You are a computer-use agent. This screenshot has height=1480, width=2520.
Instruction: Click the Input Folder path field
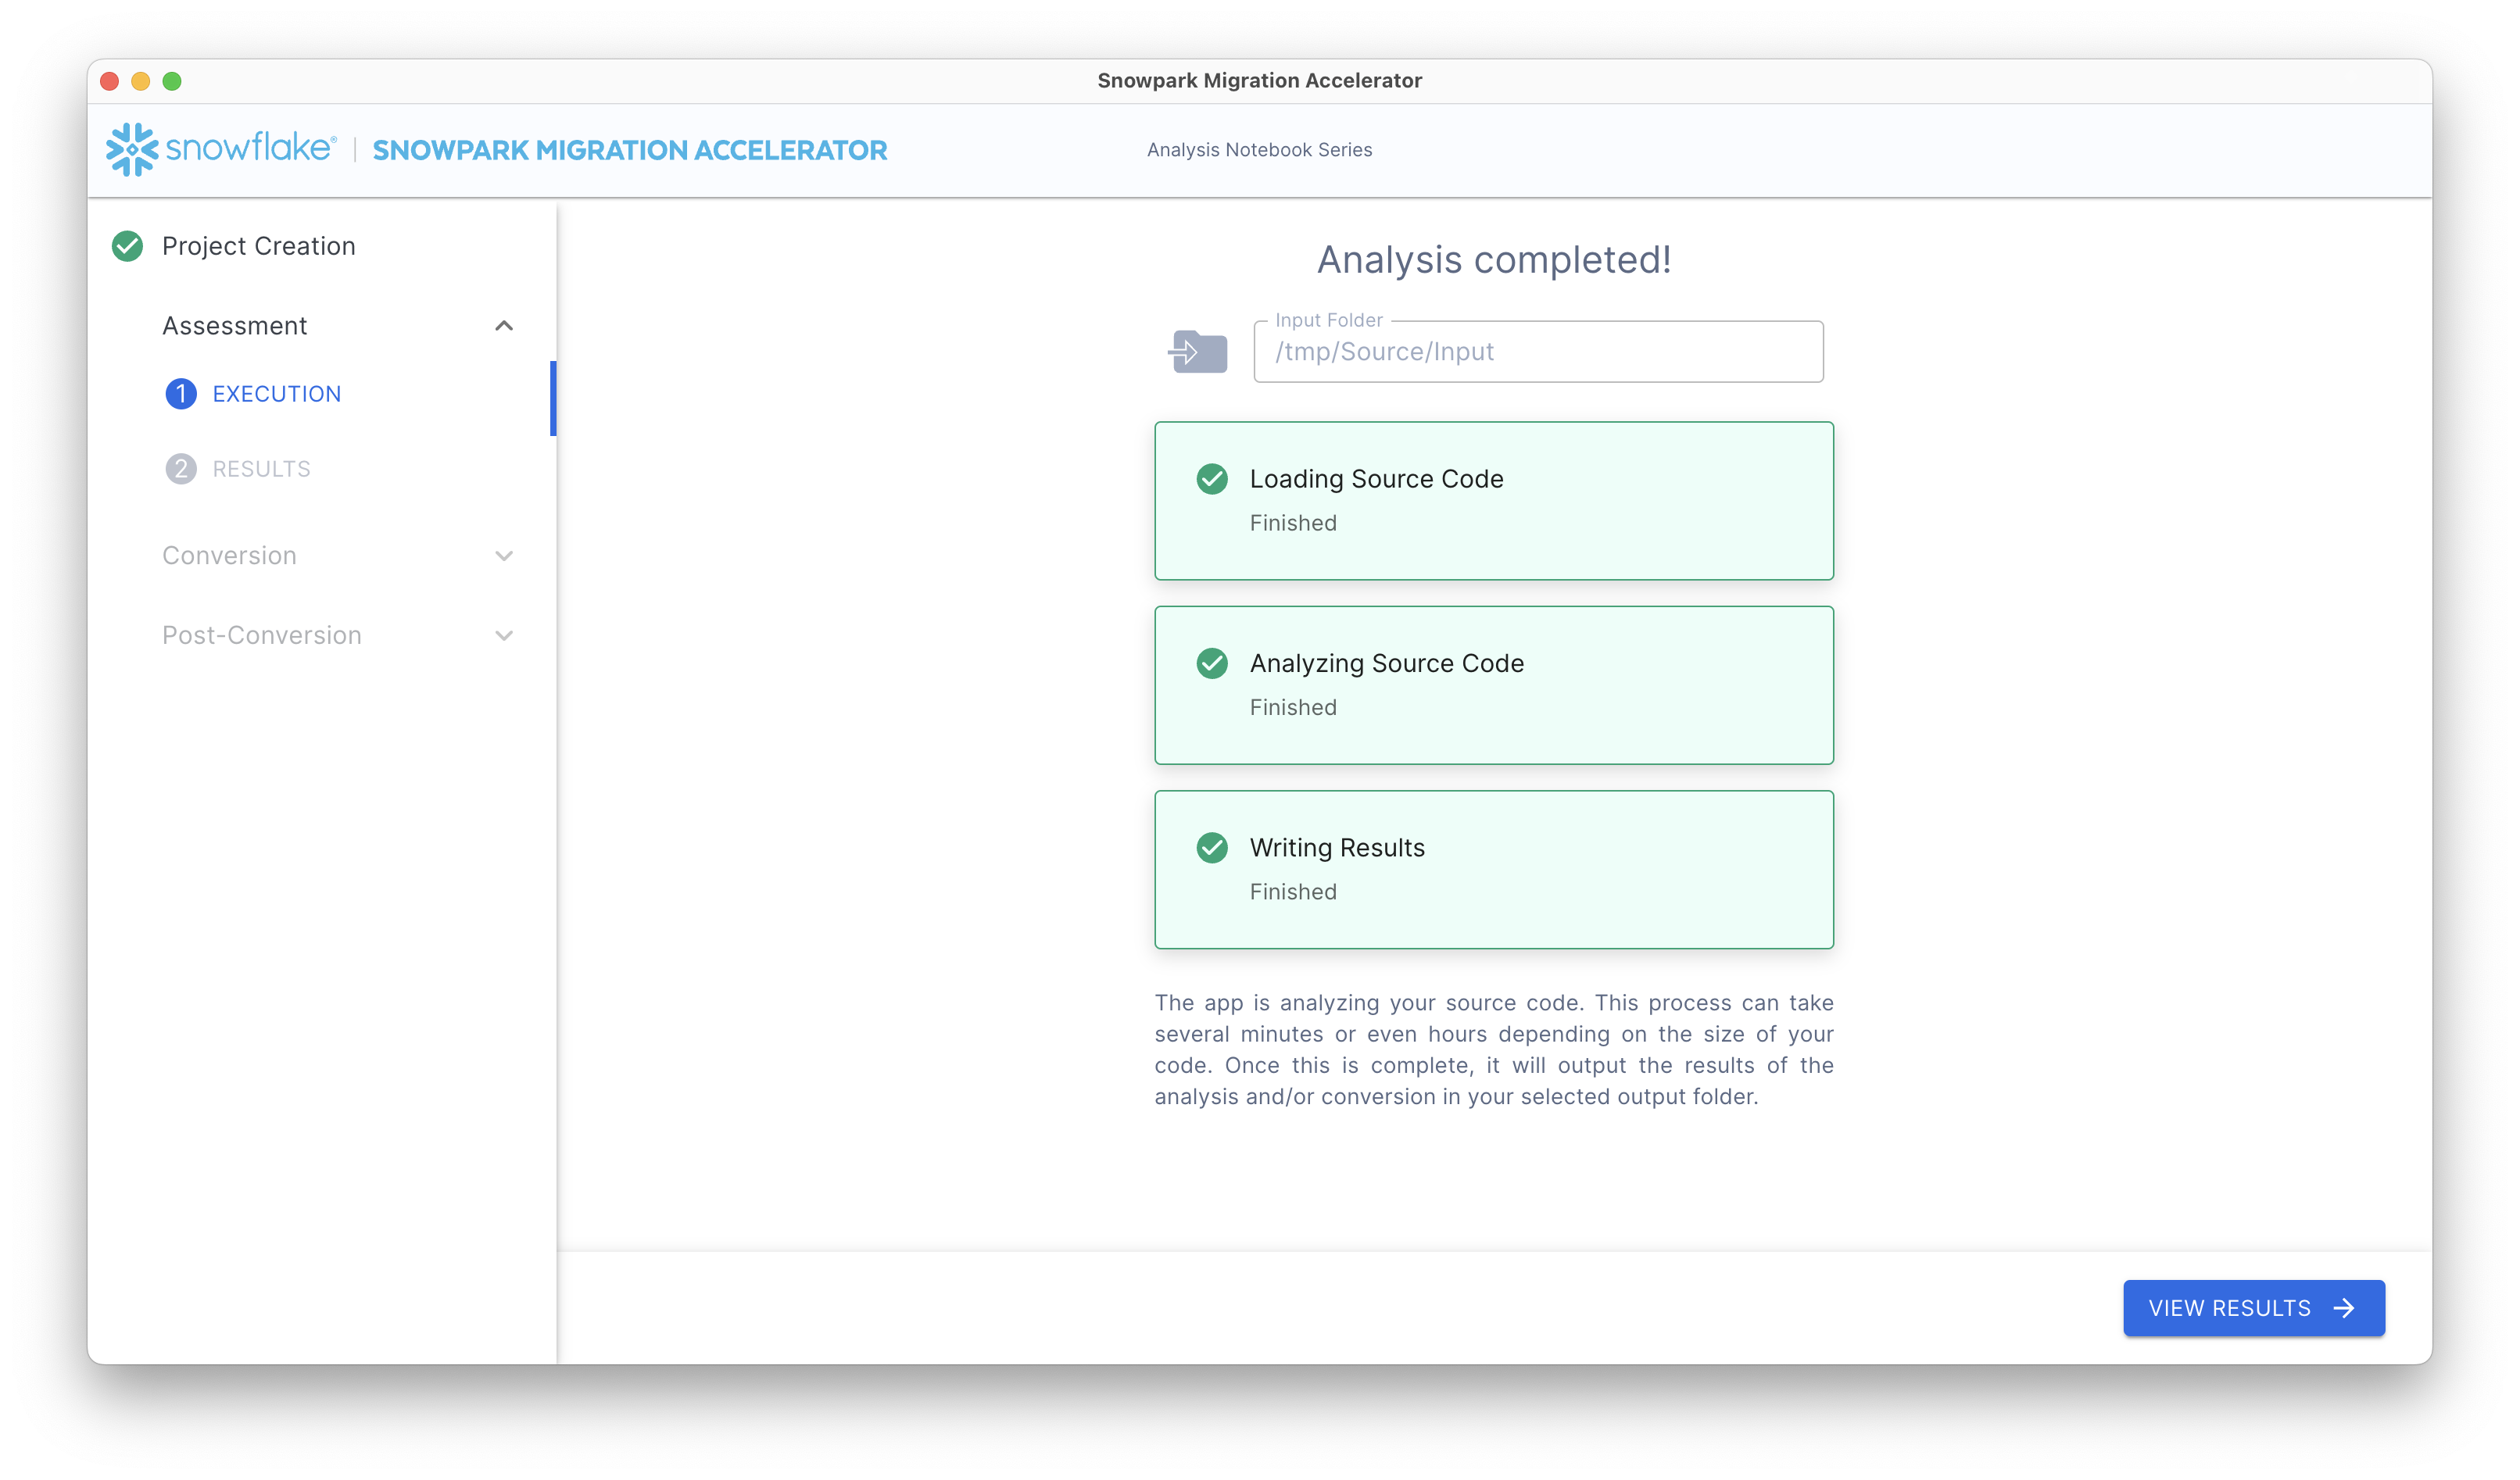(1538, 351)
